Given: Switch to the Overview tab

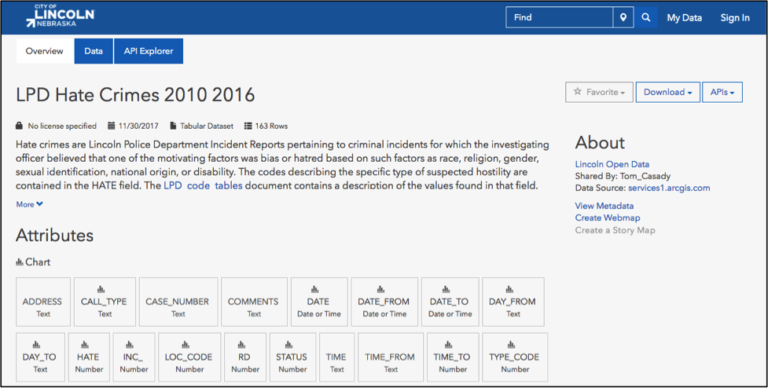Looking at the screenshot, I should 45,51.
